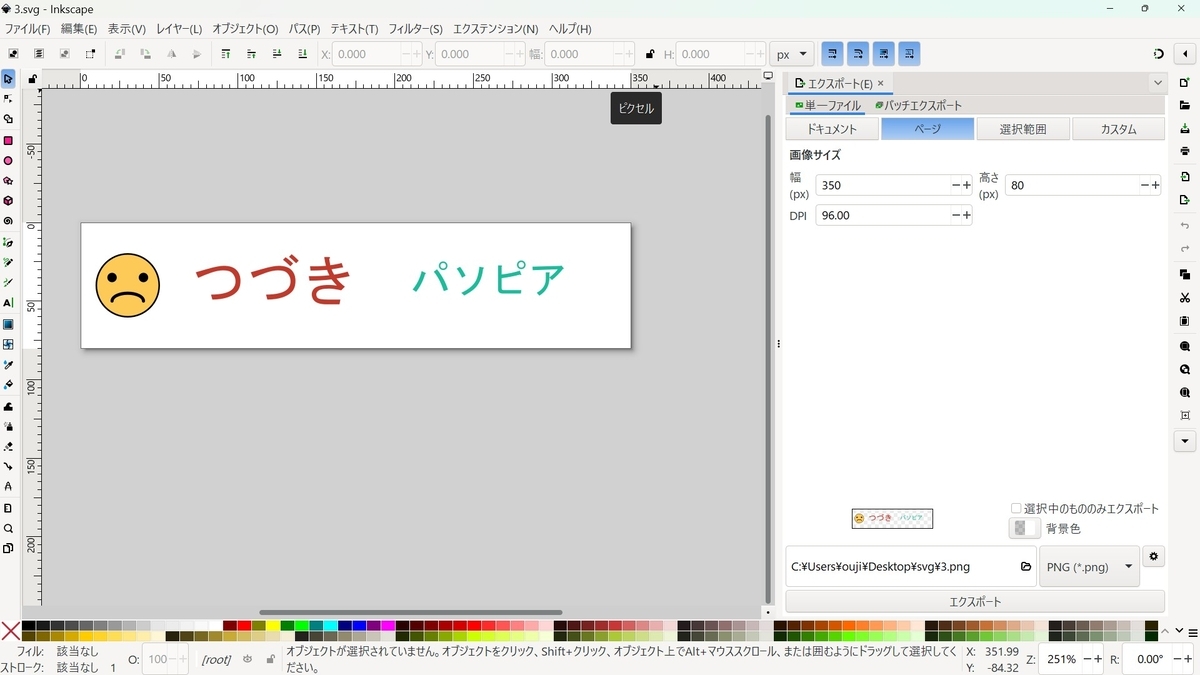Click the no-color X swatch
The height and width of the screenshot is (675, 1200).
click(10, 631)
